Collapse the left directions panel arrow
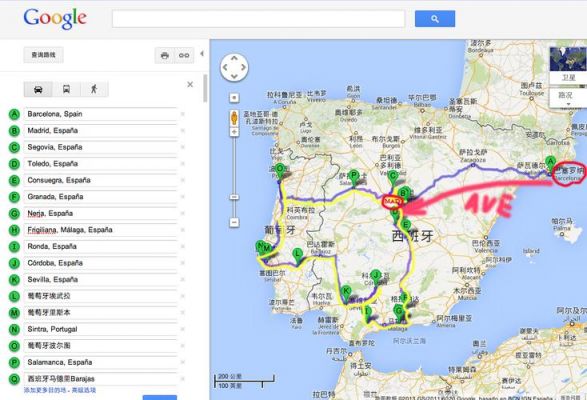Screen dimensions: 587x400 pyautogui.click(x=202, y=54)
